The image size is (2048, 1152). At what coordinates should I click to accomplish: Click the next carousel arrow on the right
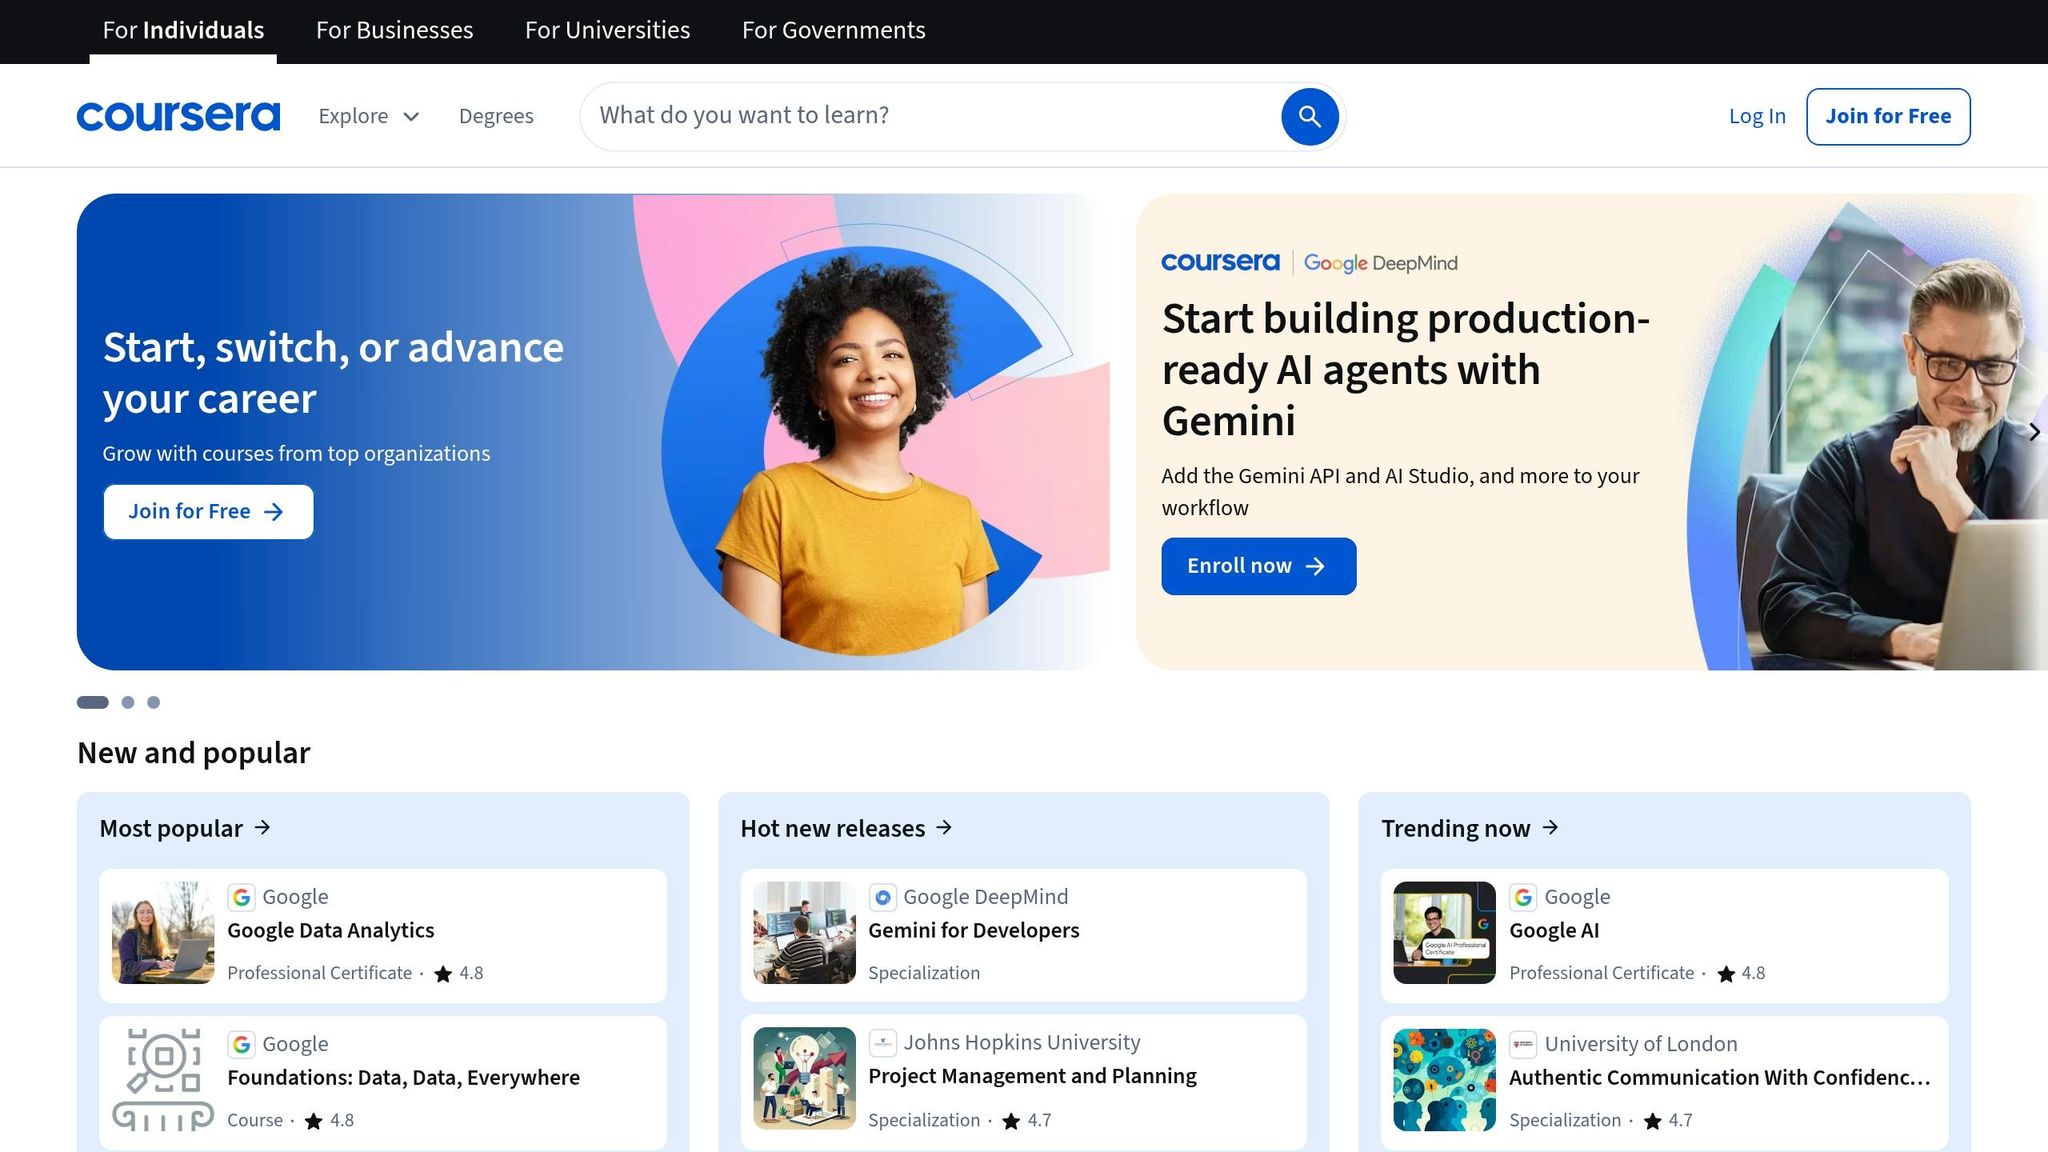(x=2035, y=432)
